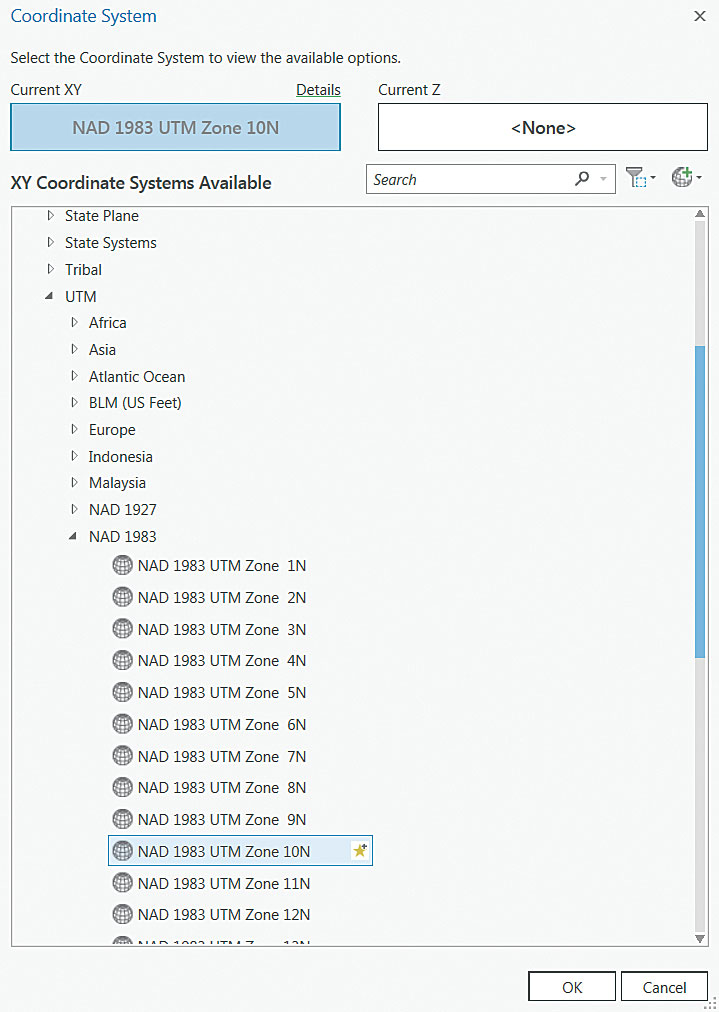The image size is (719, 1012).
Task: Select NAD 1983 UTM Zone 11N
Action: click(x=224, y=883)
